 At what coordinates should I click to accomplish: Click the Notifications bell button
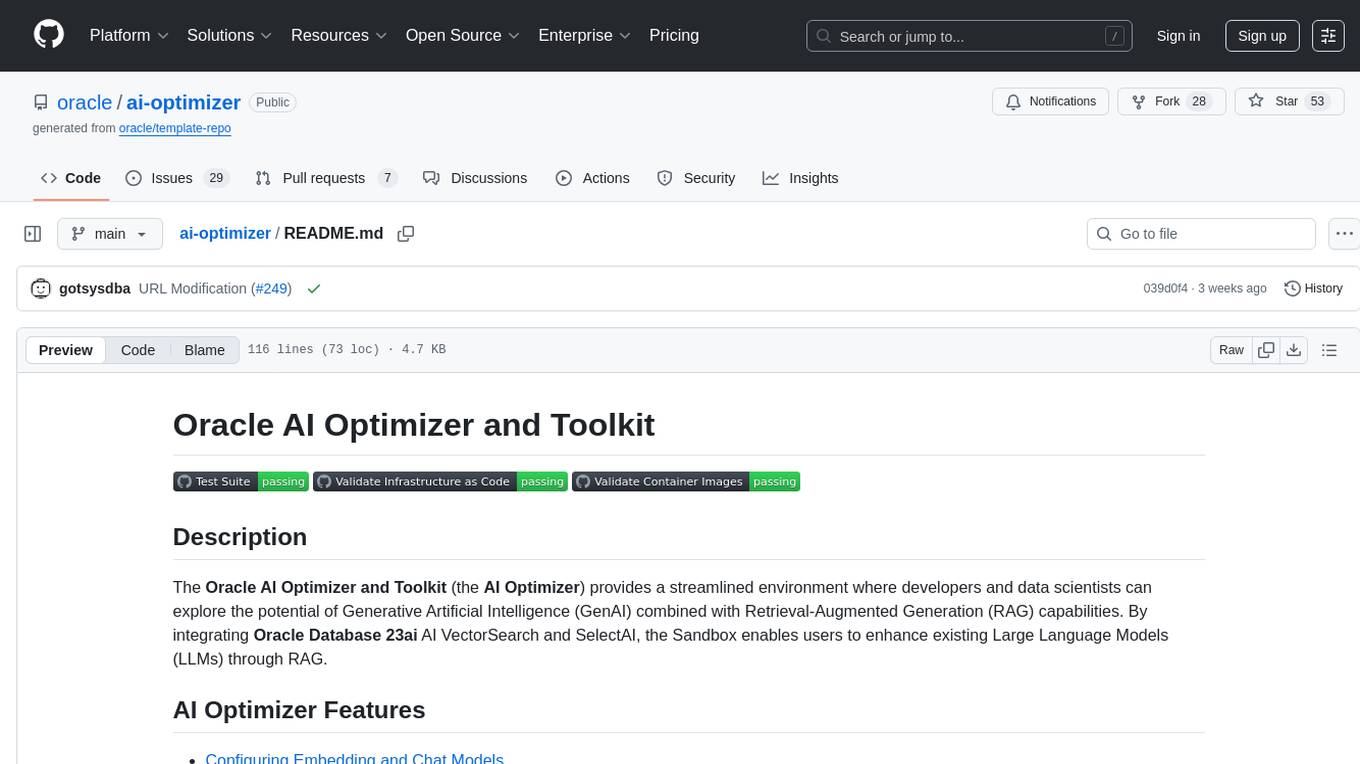click(1051, 101)
